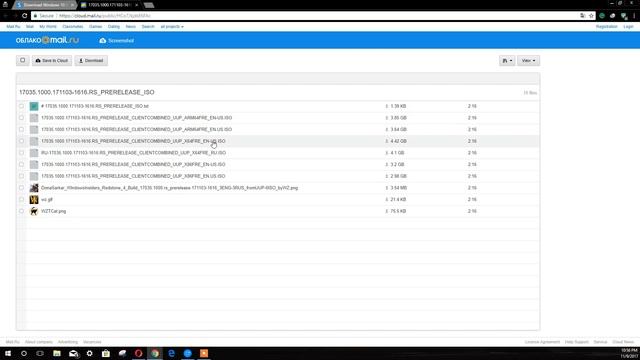The image size is (640, 360).
Task: Open the PRERELEASE_ISO.txt file name
Action: [x=95, y=106]
